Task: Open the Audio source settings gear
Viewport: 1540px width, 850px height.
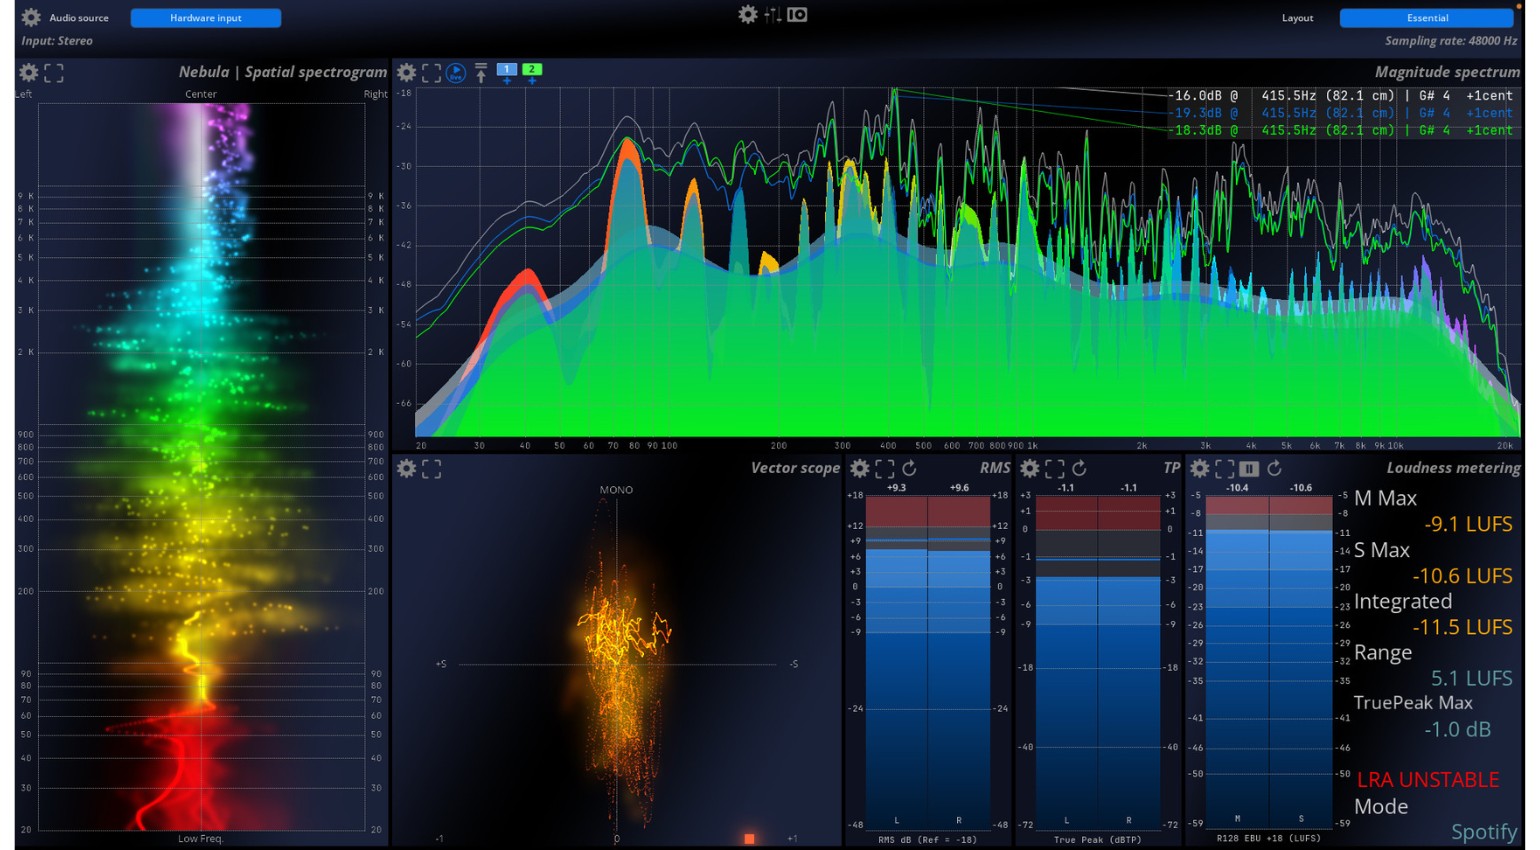Action: pos(28,17)
